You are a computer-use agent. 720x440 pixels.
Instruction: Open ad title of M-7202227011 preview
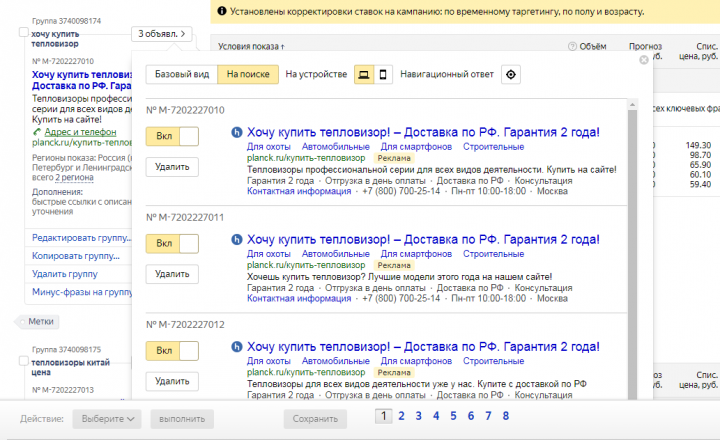[423, 240]
